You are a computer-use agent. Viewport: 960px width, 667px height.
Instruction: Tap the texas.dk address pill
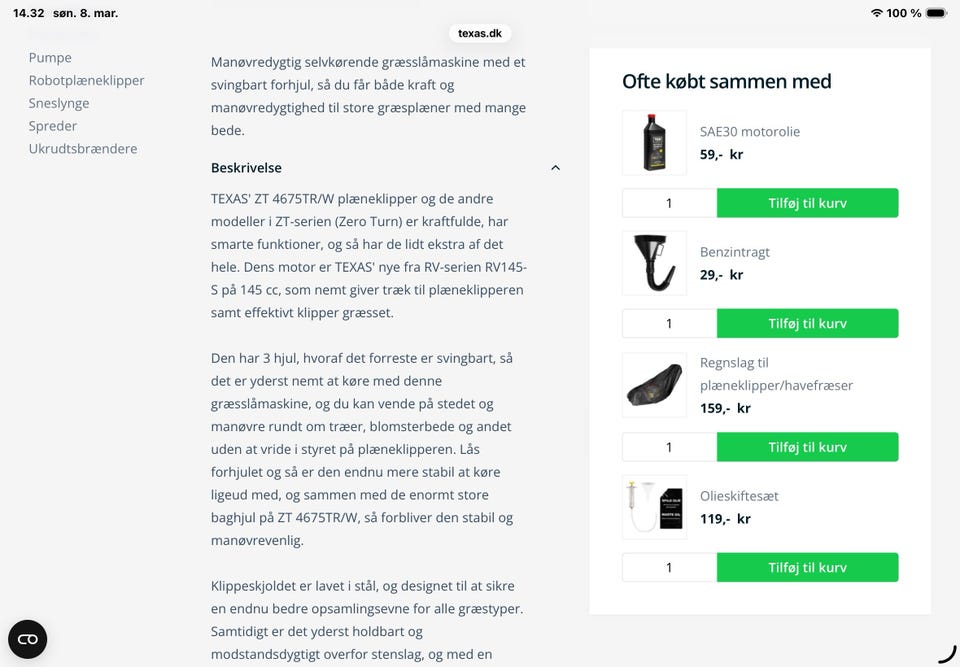pyautogui.click(x=480, y=33)
